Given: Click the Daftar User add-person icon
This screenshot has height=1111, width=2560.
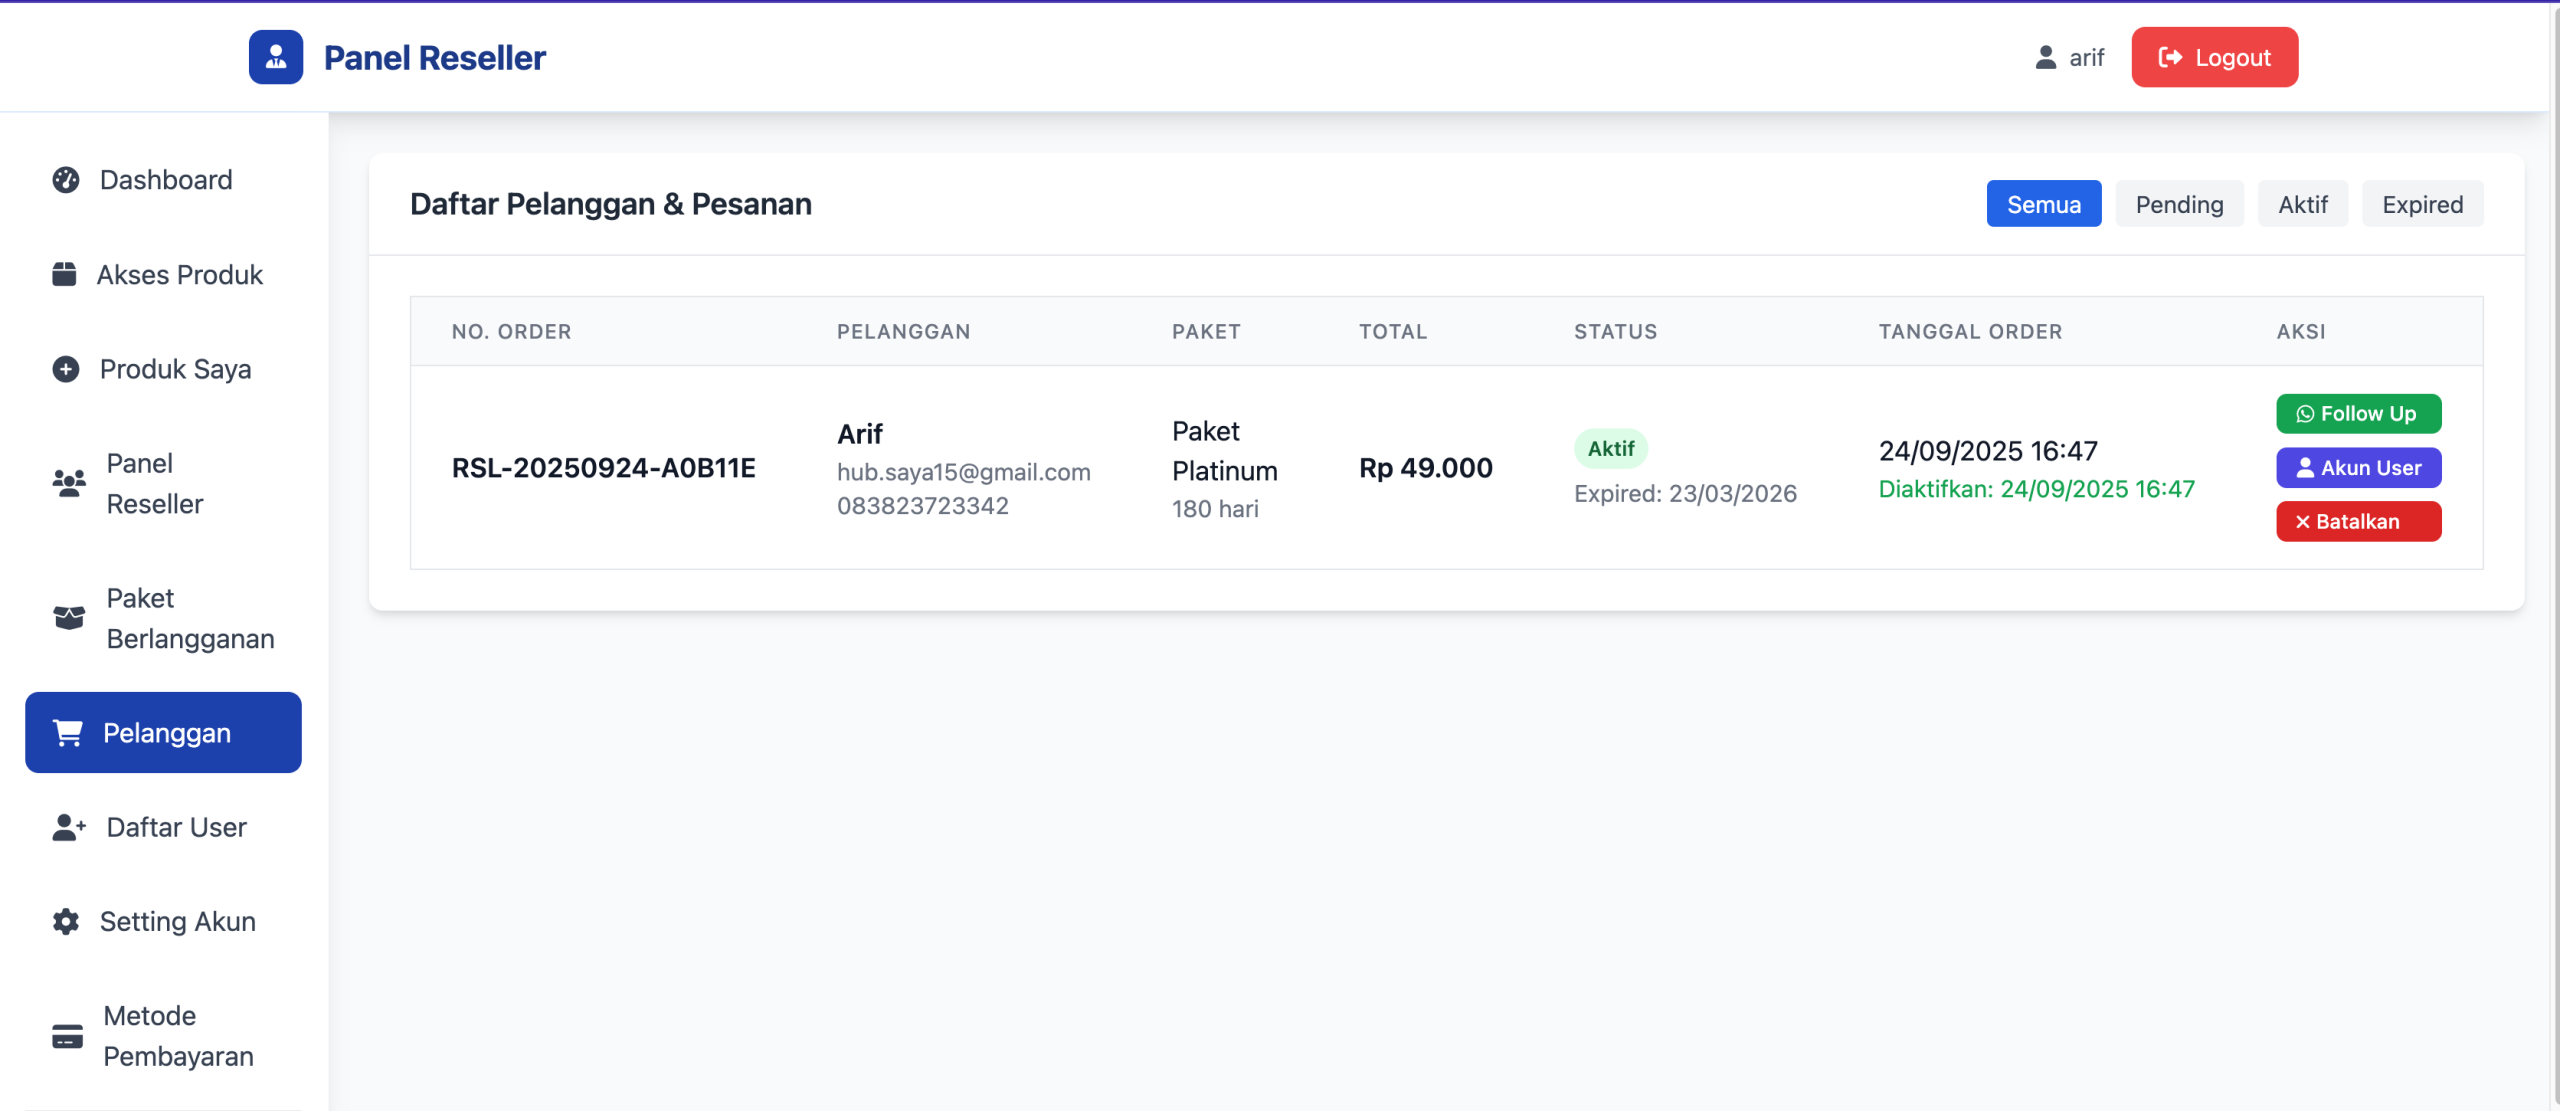Looking at the screenshot, I should point(69,827).
